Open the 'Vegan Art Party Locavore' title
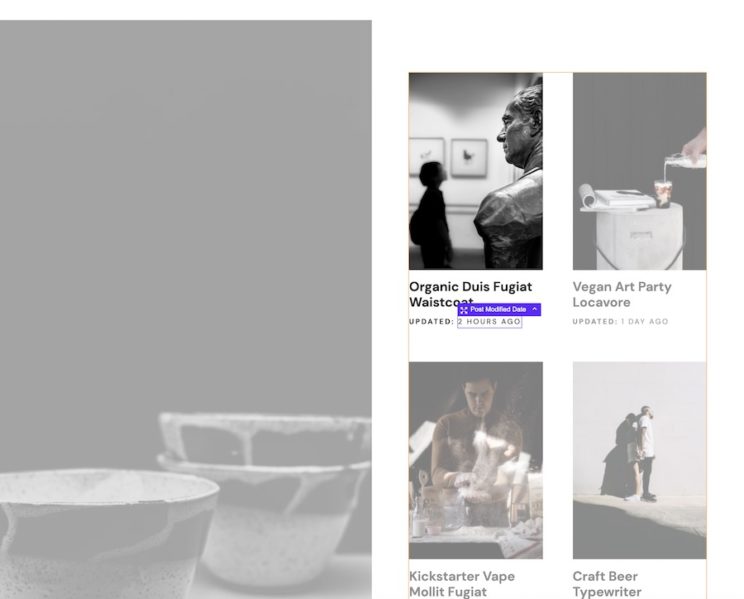744x599 pixels. click(622, 294)
